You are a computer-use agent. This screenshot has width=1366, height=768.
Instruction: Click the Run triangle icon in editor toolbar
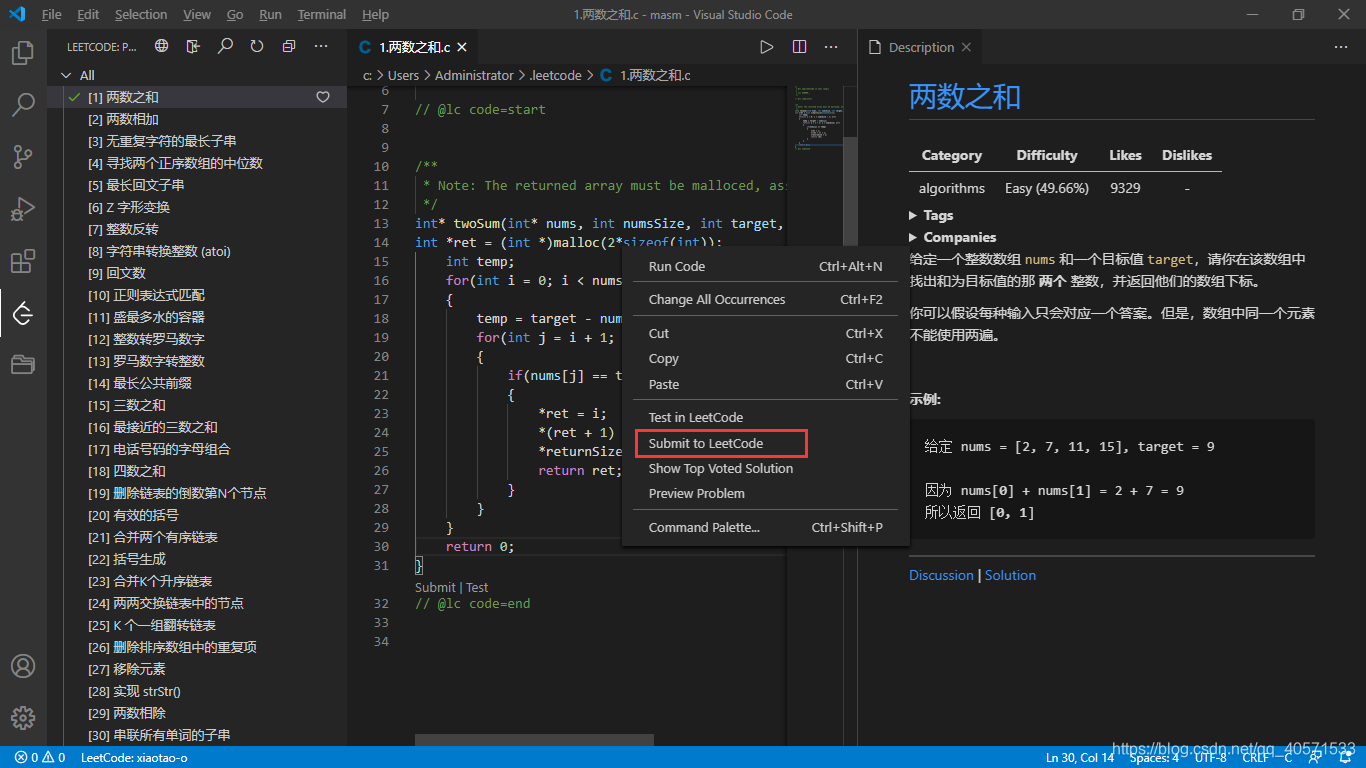coord(767,47)
